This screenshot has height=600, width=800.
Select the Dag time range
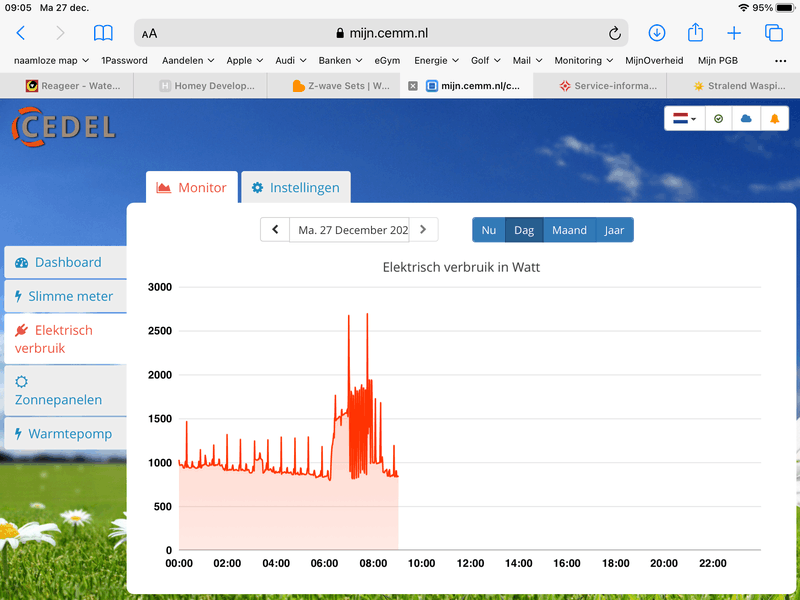tap(524, 230)
